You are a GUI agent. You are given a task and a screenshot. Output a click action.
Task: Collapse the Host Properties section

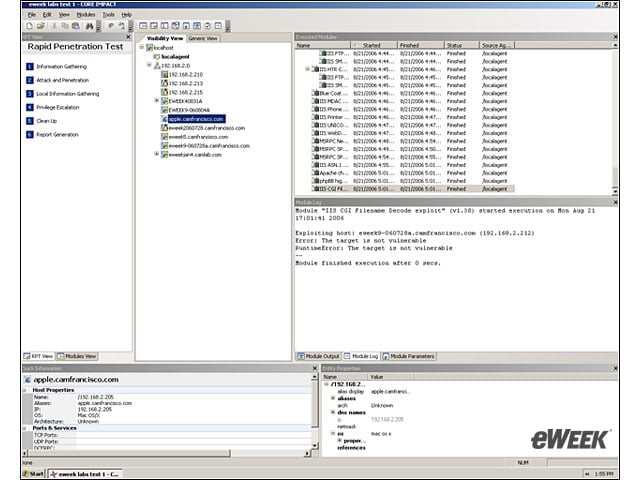click(25, 391)
